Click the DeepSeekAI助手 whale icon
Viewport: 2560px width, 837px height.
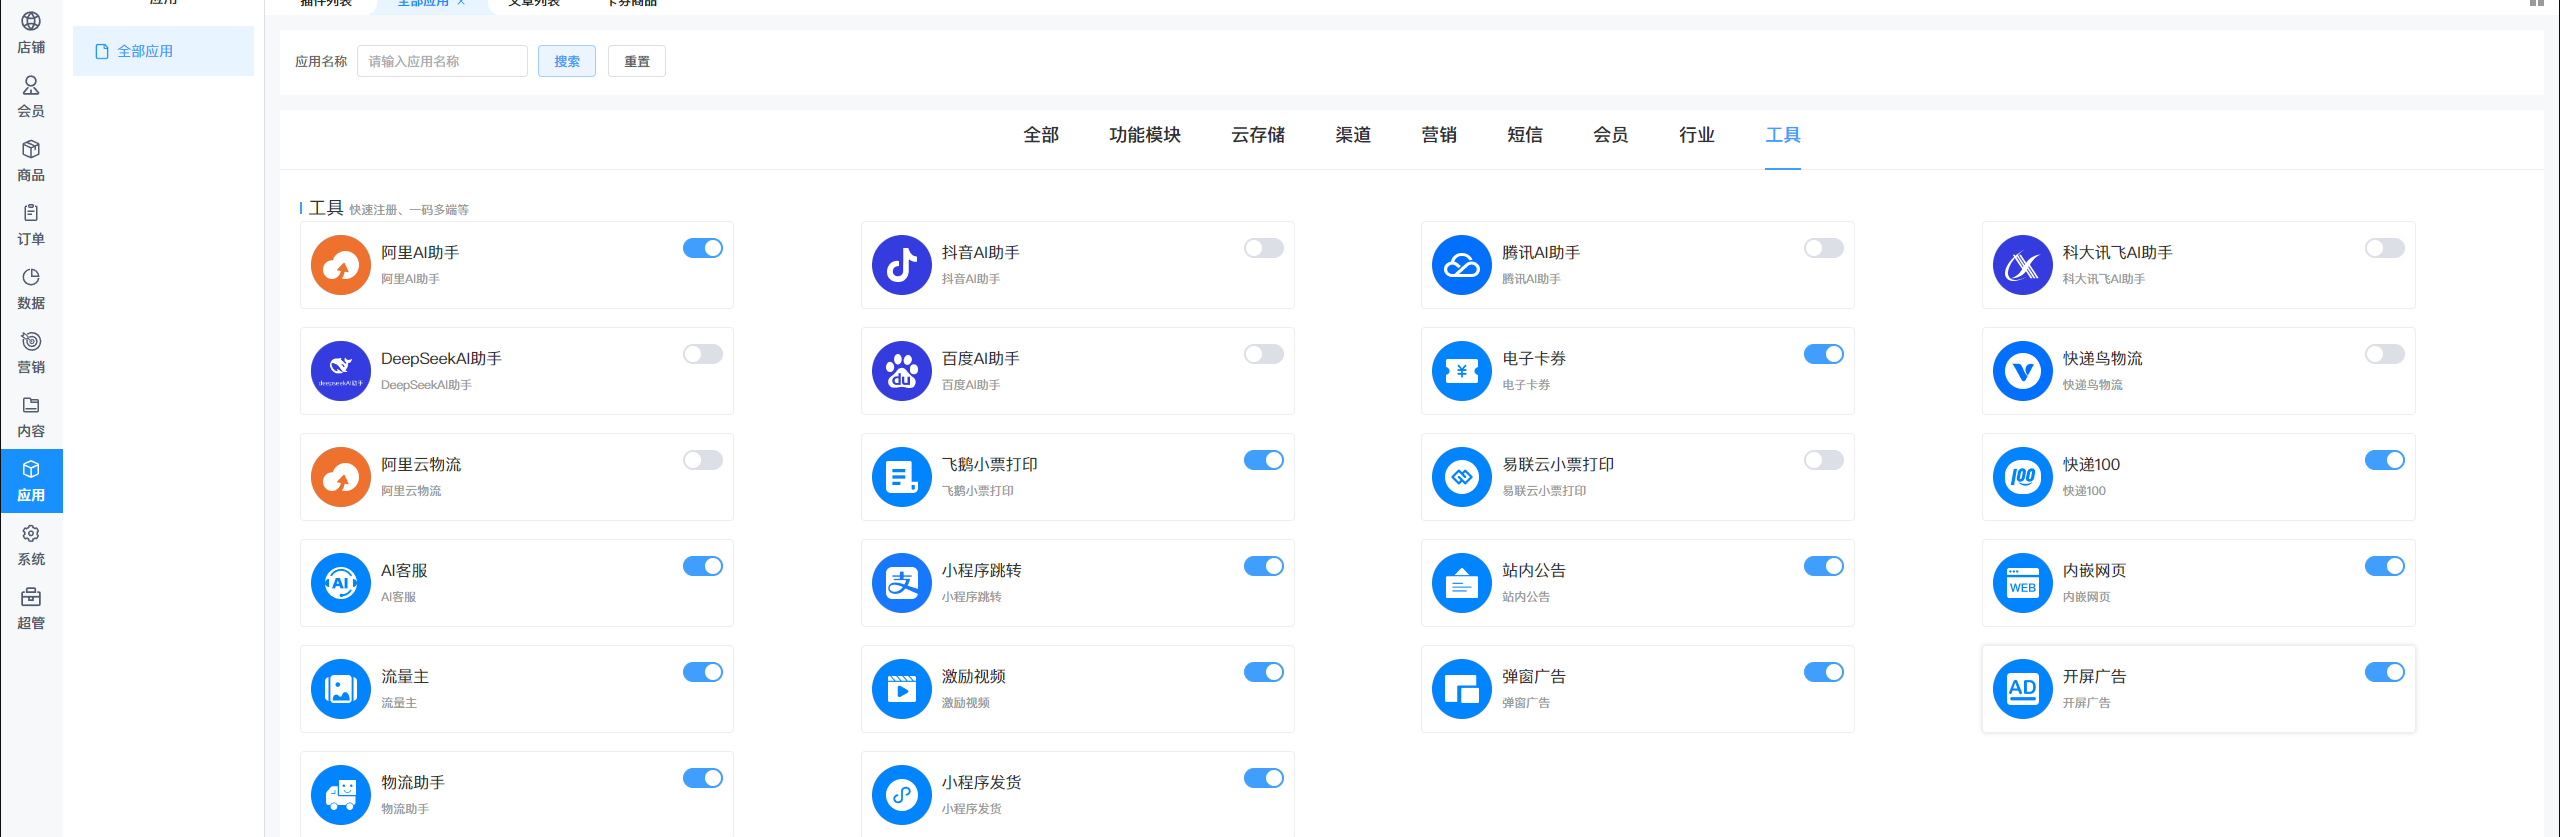pyautogui.click(x=341, y=371)
